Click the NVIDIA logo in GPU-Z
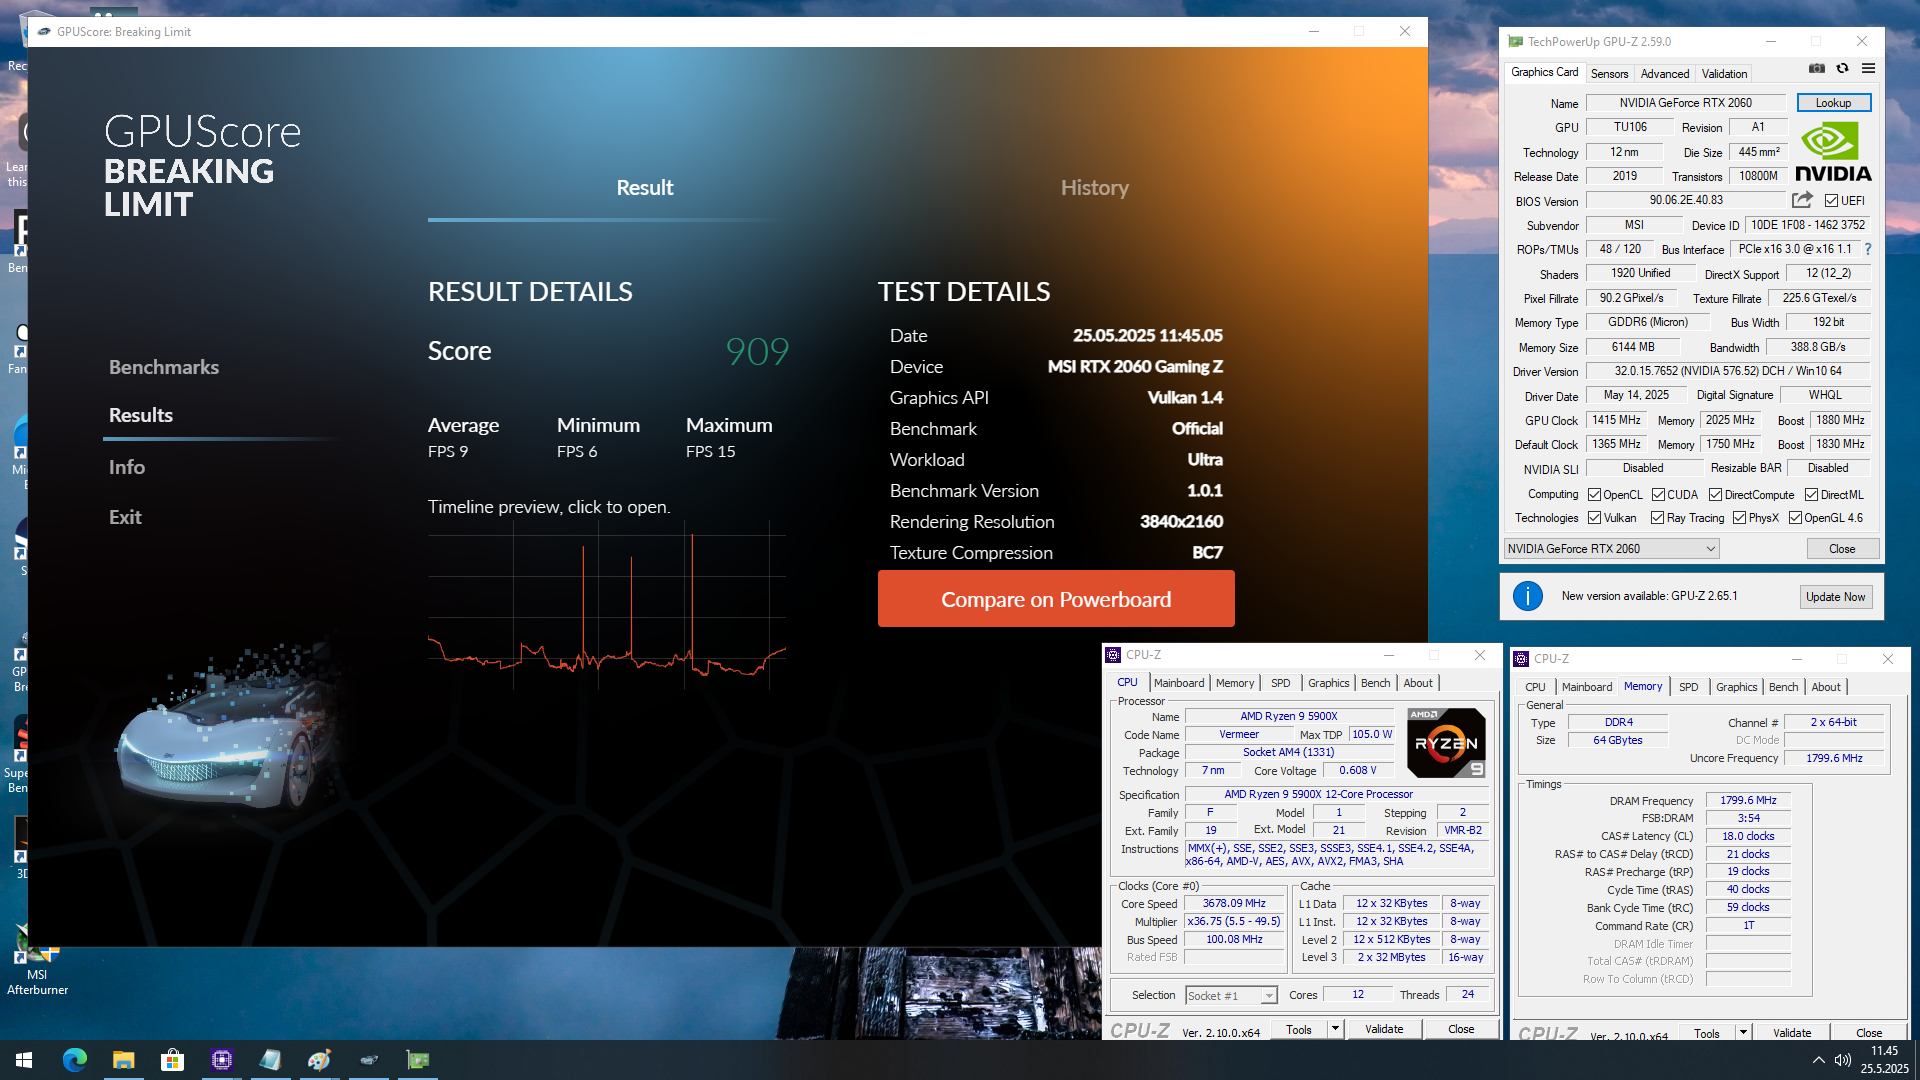This screenshot has height=1080, width=1920. click(x=1833, y=152)
